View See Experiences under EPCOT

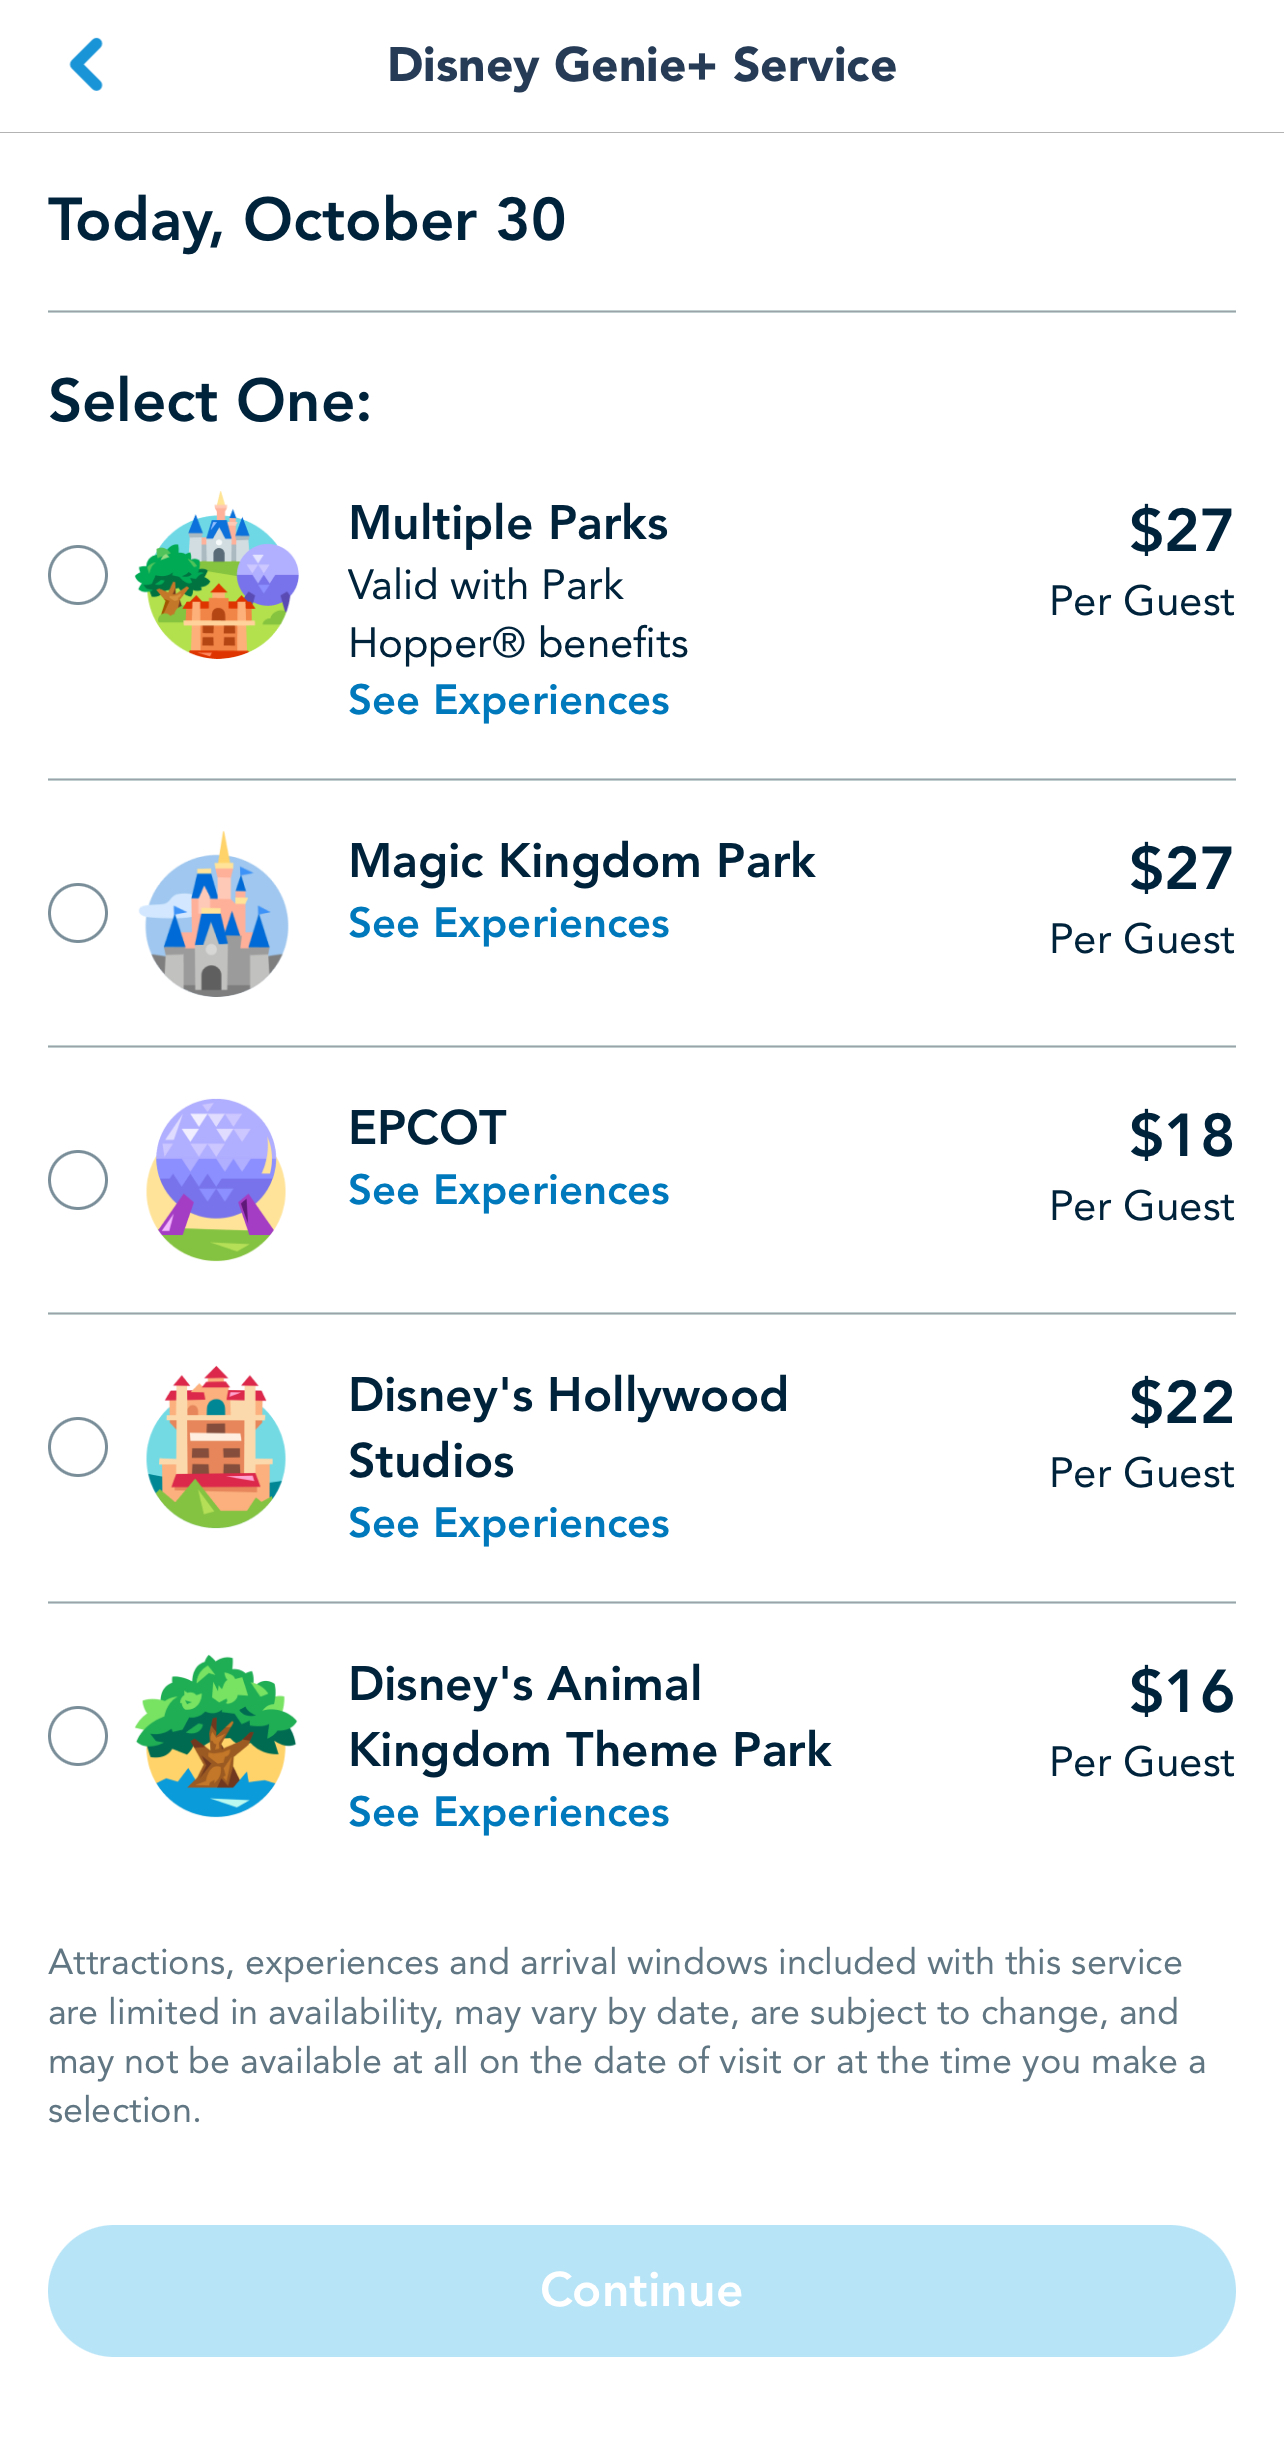point(508,1191)
